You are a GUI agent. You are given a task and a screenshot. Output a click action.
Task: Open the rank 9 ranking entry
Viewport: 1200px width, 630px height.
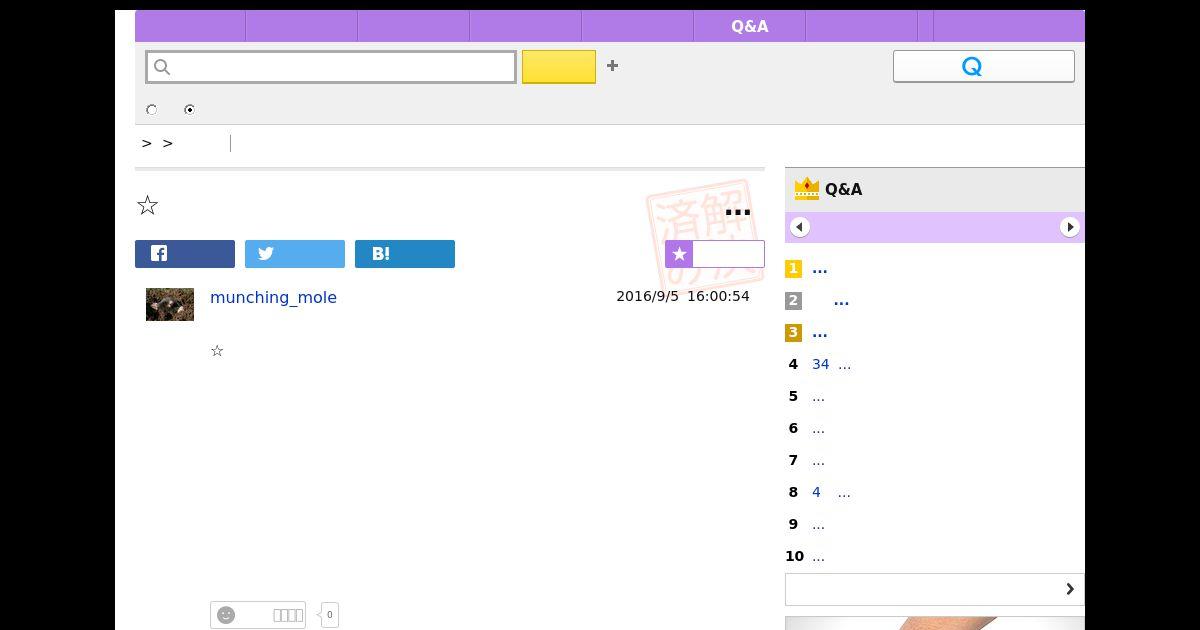click(x=818, y=524)
